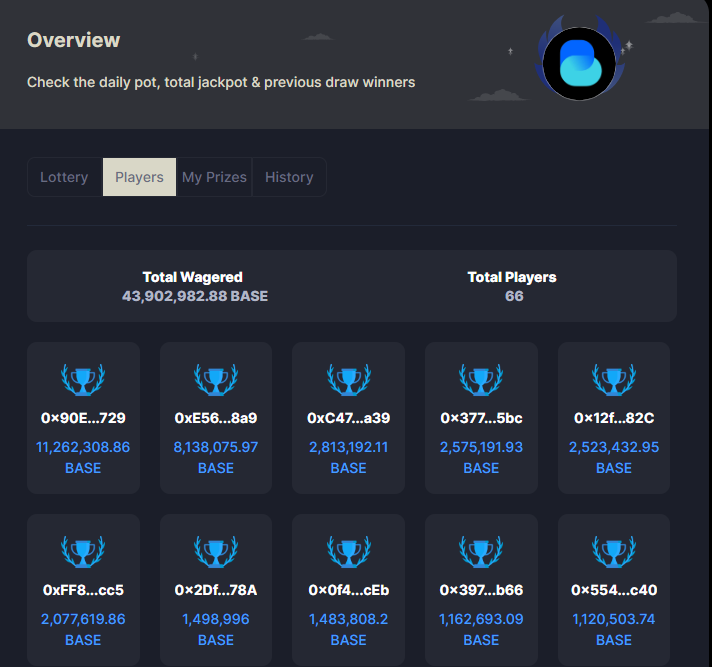Viewport: 712px width, 667px height.
Task: Click trophy icon above 0xC47...a39
Action: pos(348,379)
